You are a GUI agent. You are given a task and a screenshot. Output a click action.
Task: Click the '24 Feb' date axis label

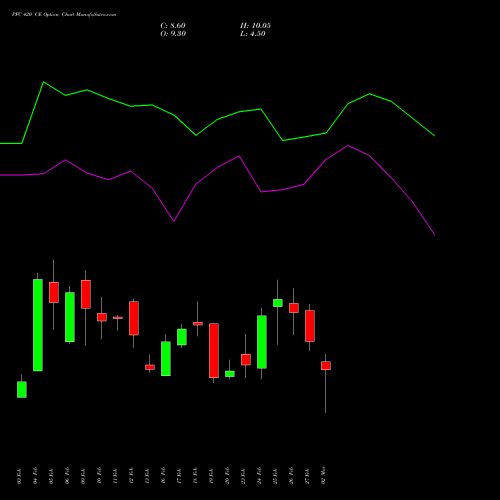(x=259, y=476)
